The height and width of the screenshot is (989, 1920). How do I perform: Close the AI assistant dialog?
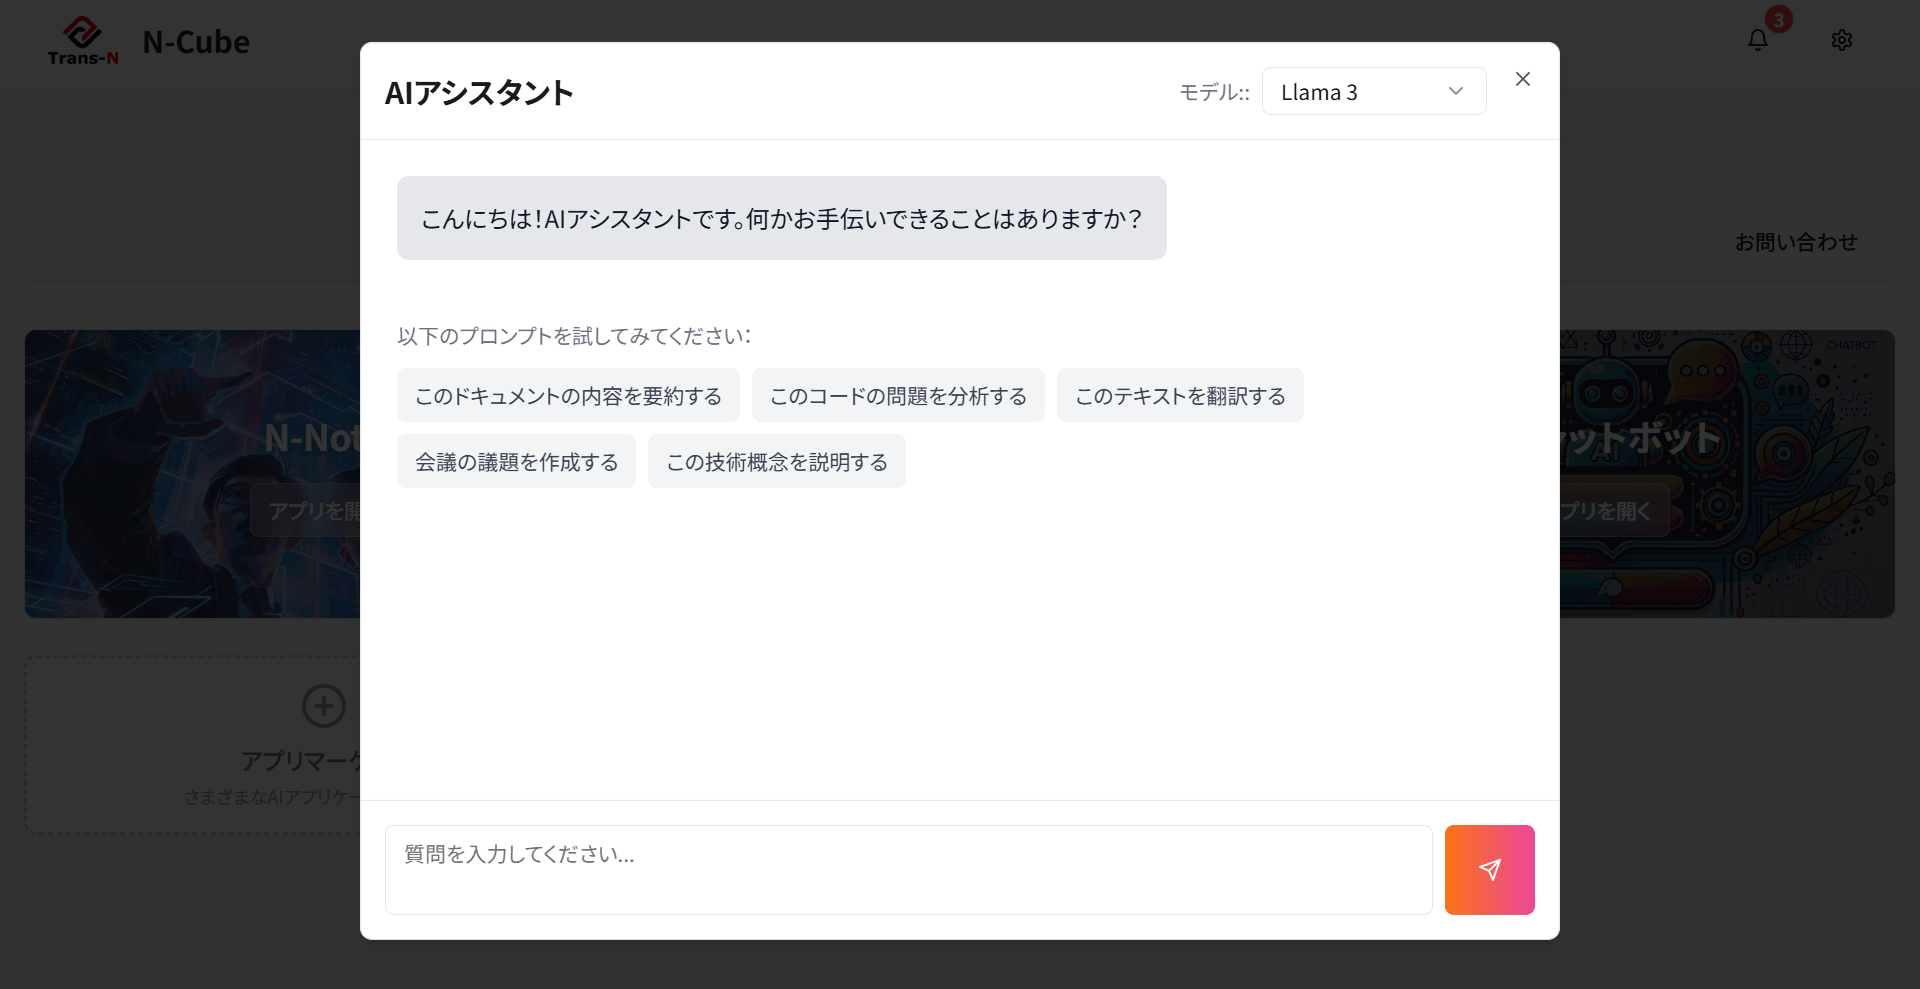click(1522, 79)
